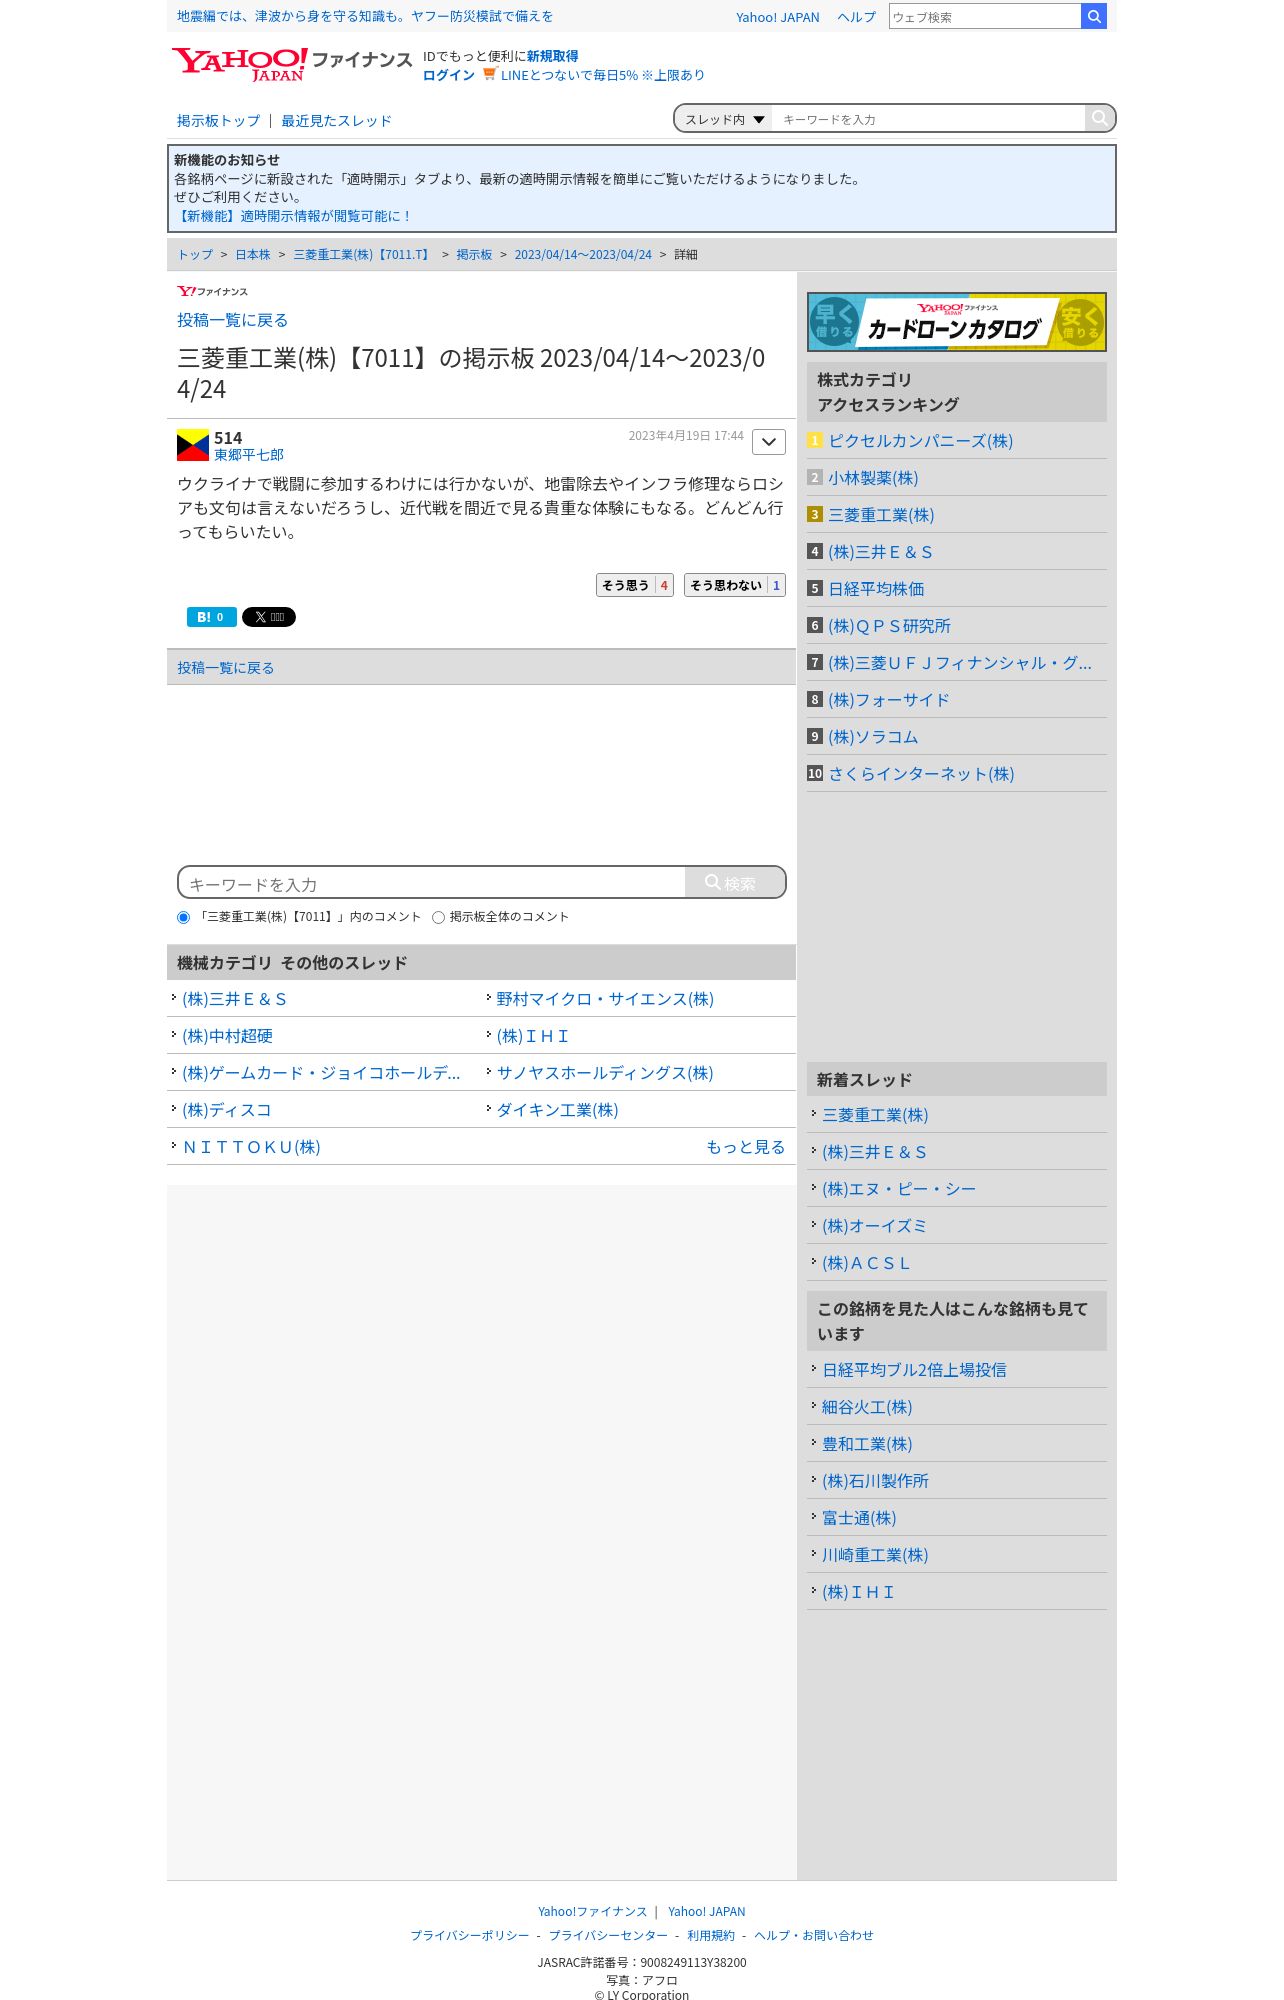
Task: Click footer プライバシーポリシー link
Action: (x=470, y=1936)
